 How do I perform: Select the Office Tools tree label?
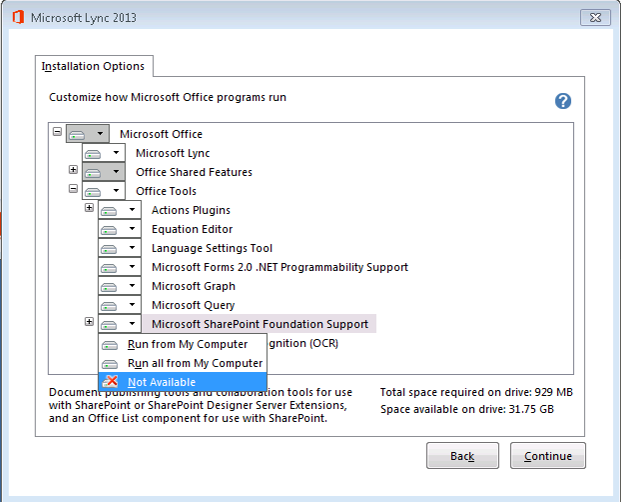point(166,191)
